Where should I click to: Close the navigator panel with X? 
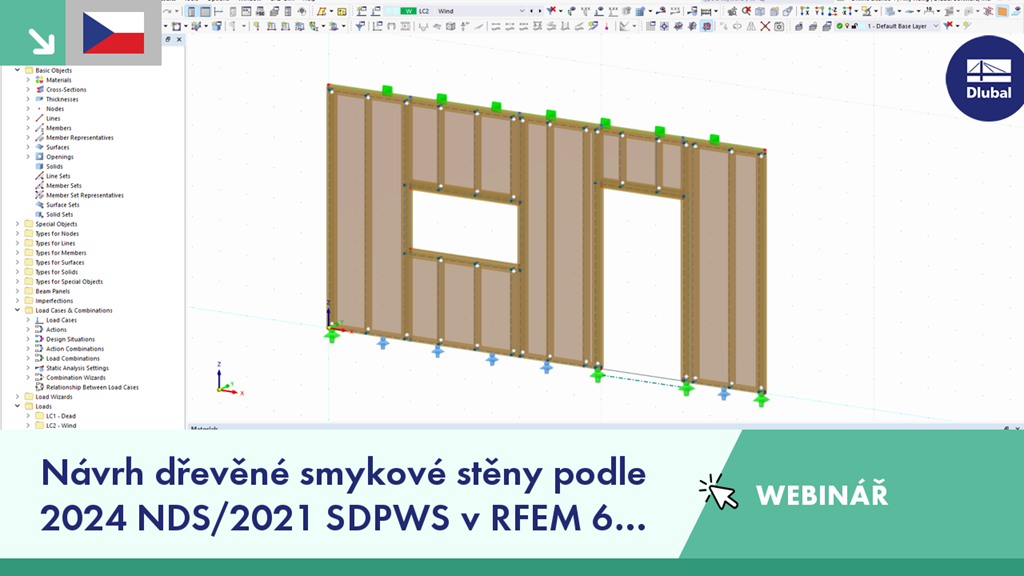(180, 39)
